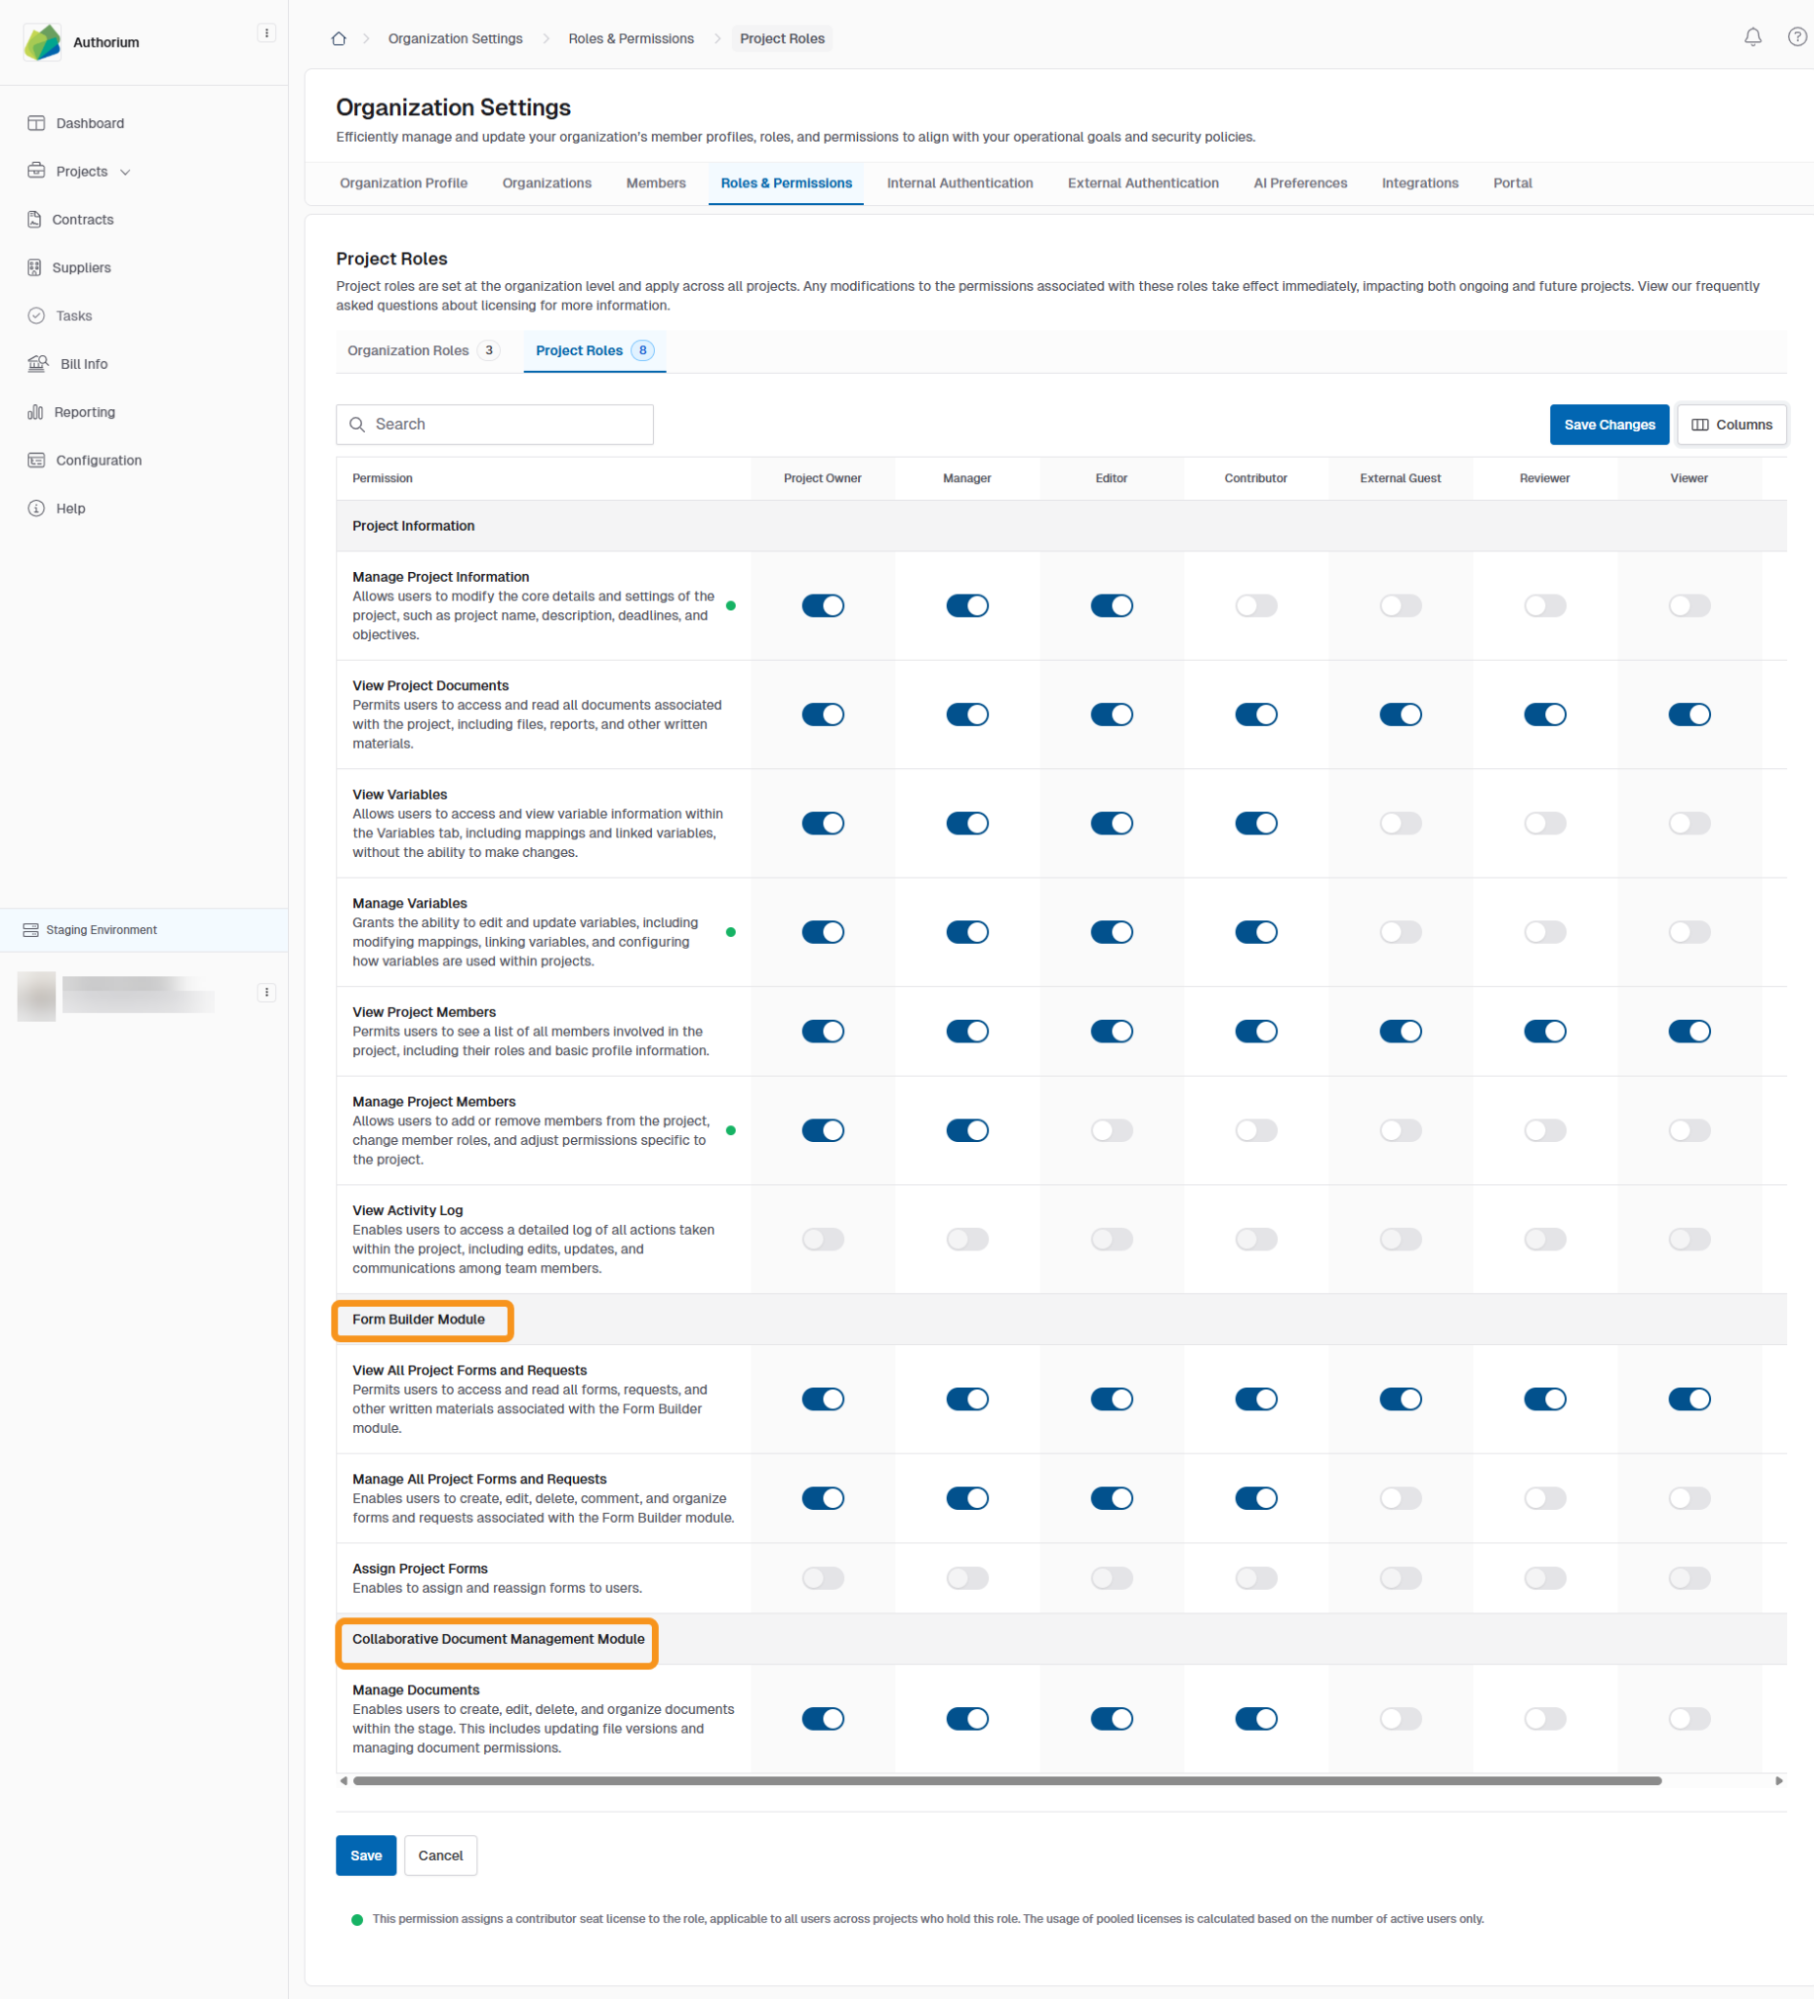1814x1999 pixels.
Task: Enable Manage Project Information for Contributor
Action: click(x=1255, y=606)
